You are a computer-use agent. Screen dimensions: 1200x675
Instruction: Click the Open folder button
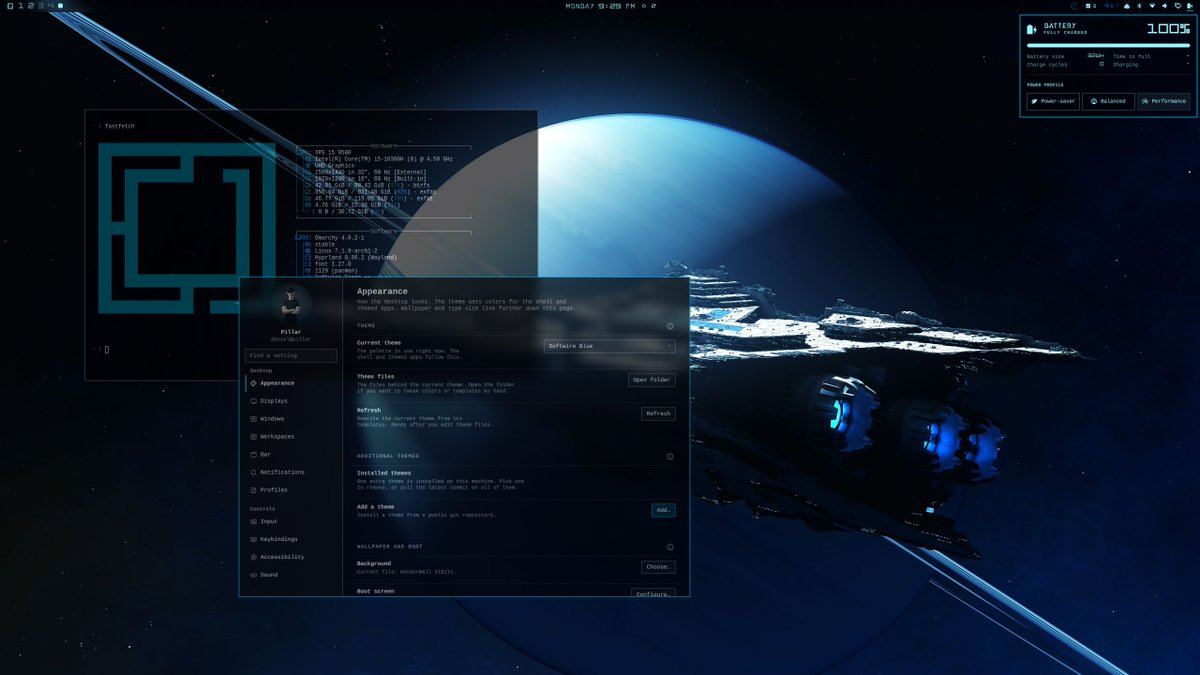653,380
